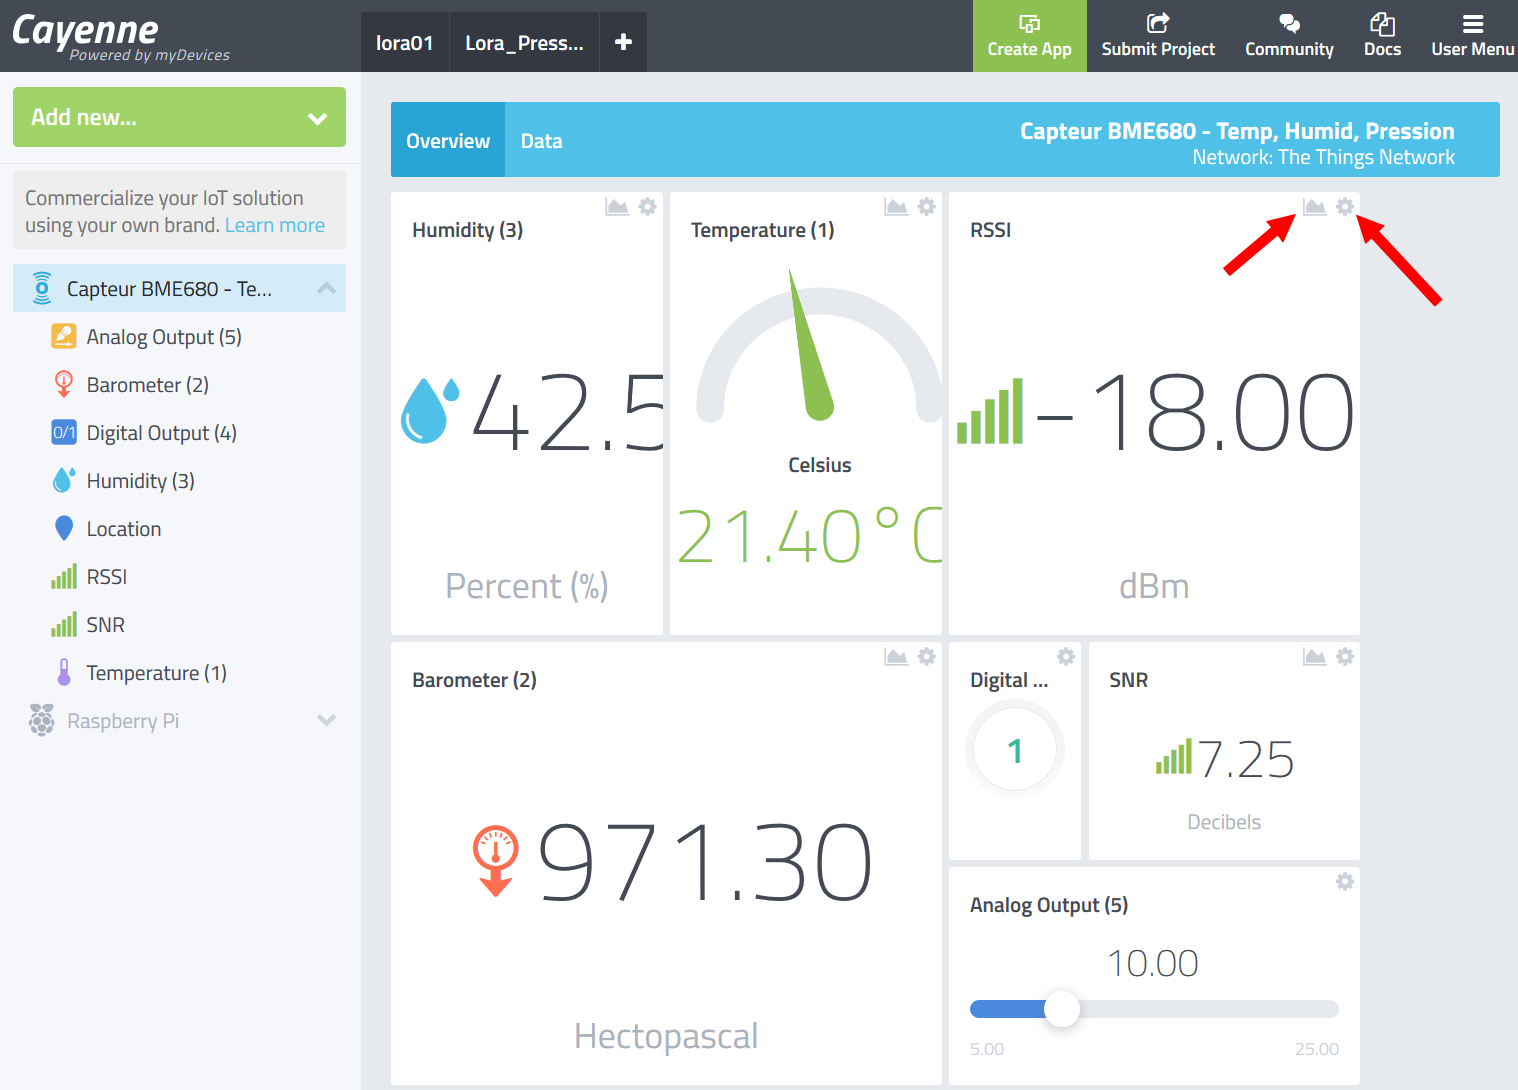Click Temperature thermometer sidebar icon
The width and height of the screenshot is (1518, 1090).
coord(63,672)
